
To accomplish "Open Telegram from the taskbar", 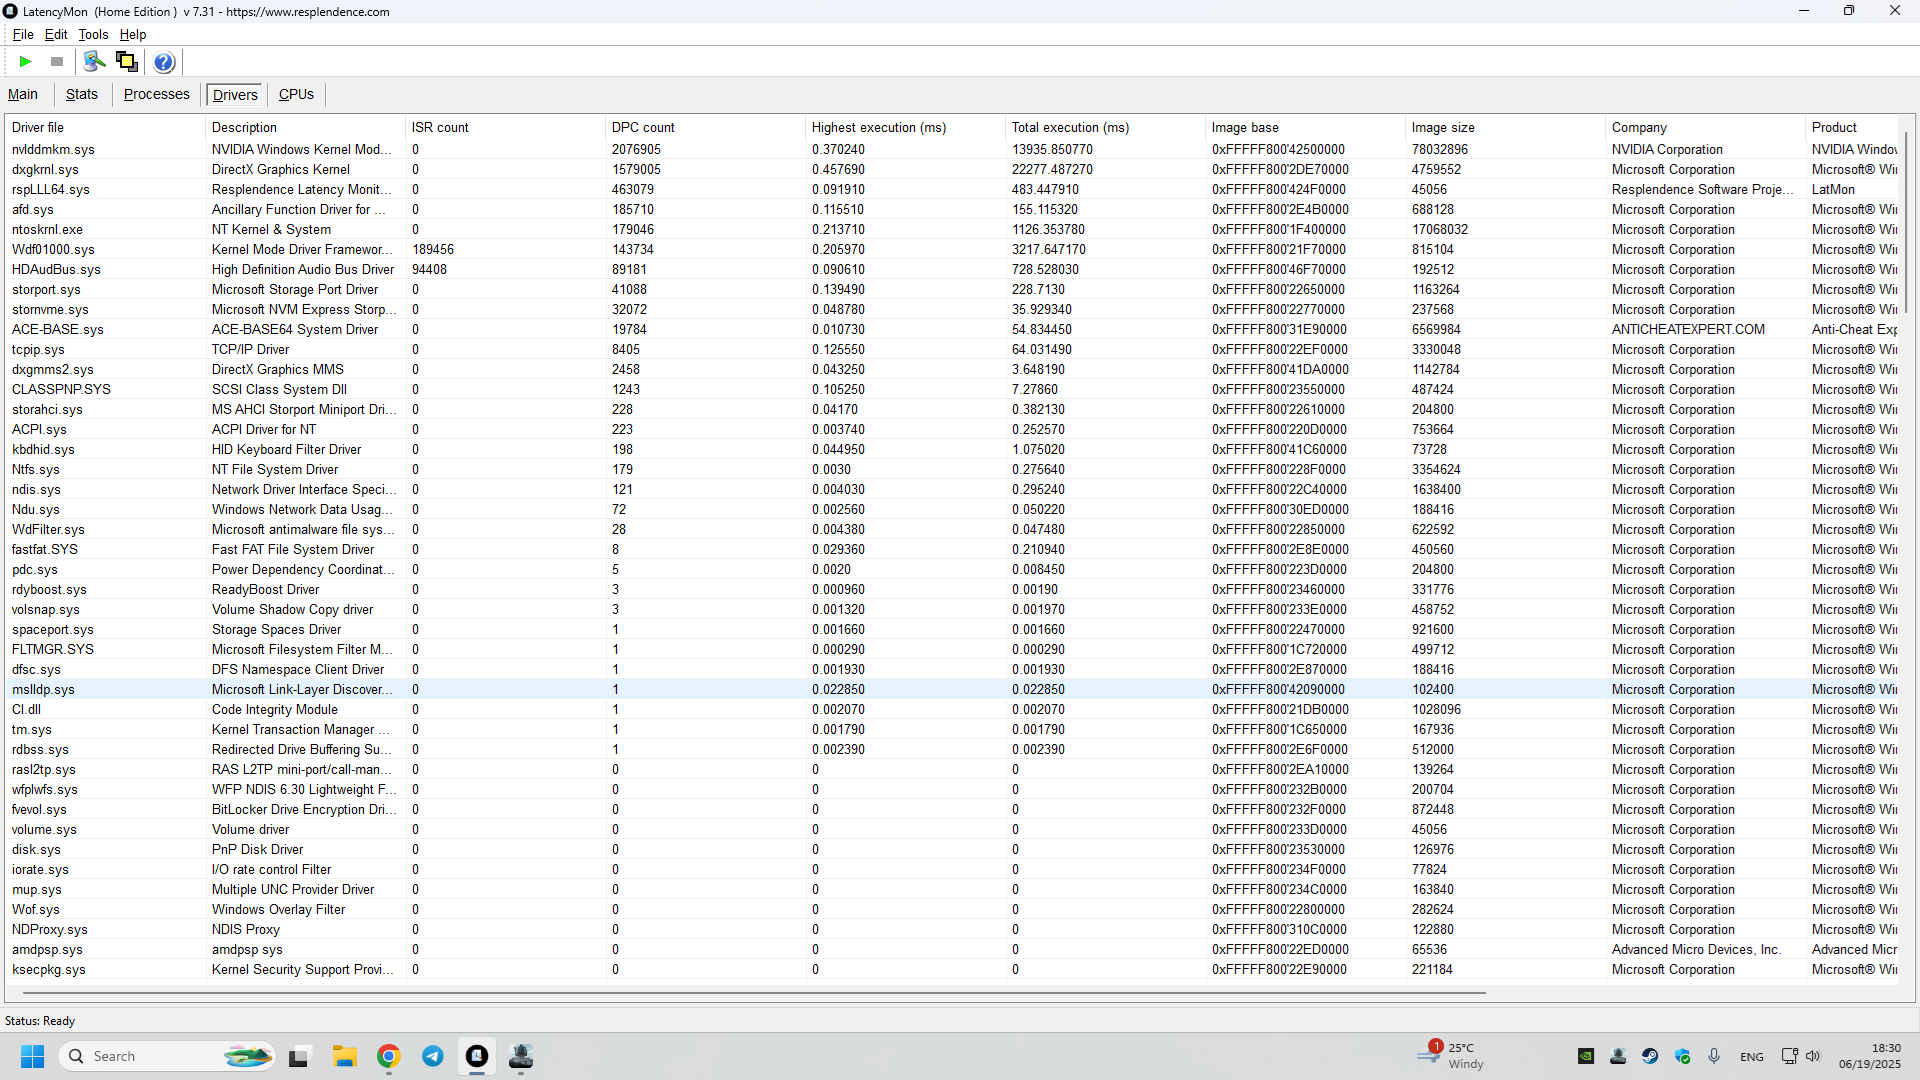I will tap(433, 1056).
